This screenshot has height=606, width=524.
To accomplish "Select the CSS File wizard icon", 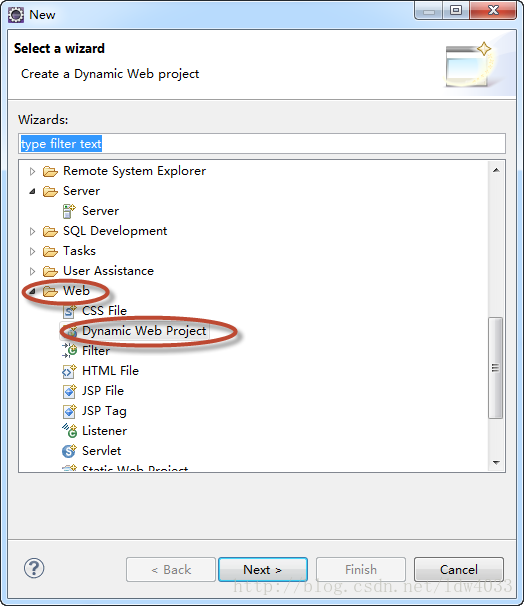I will coord(69,311).
